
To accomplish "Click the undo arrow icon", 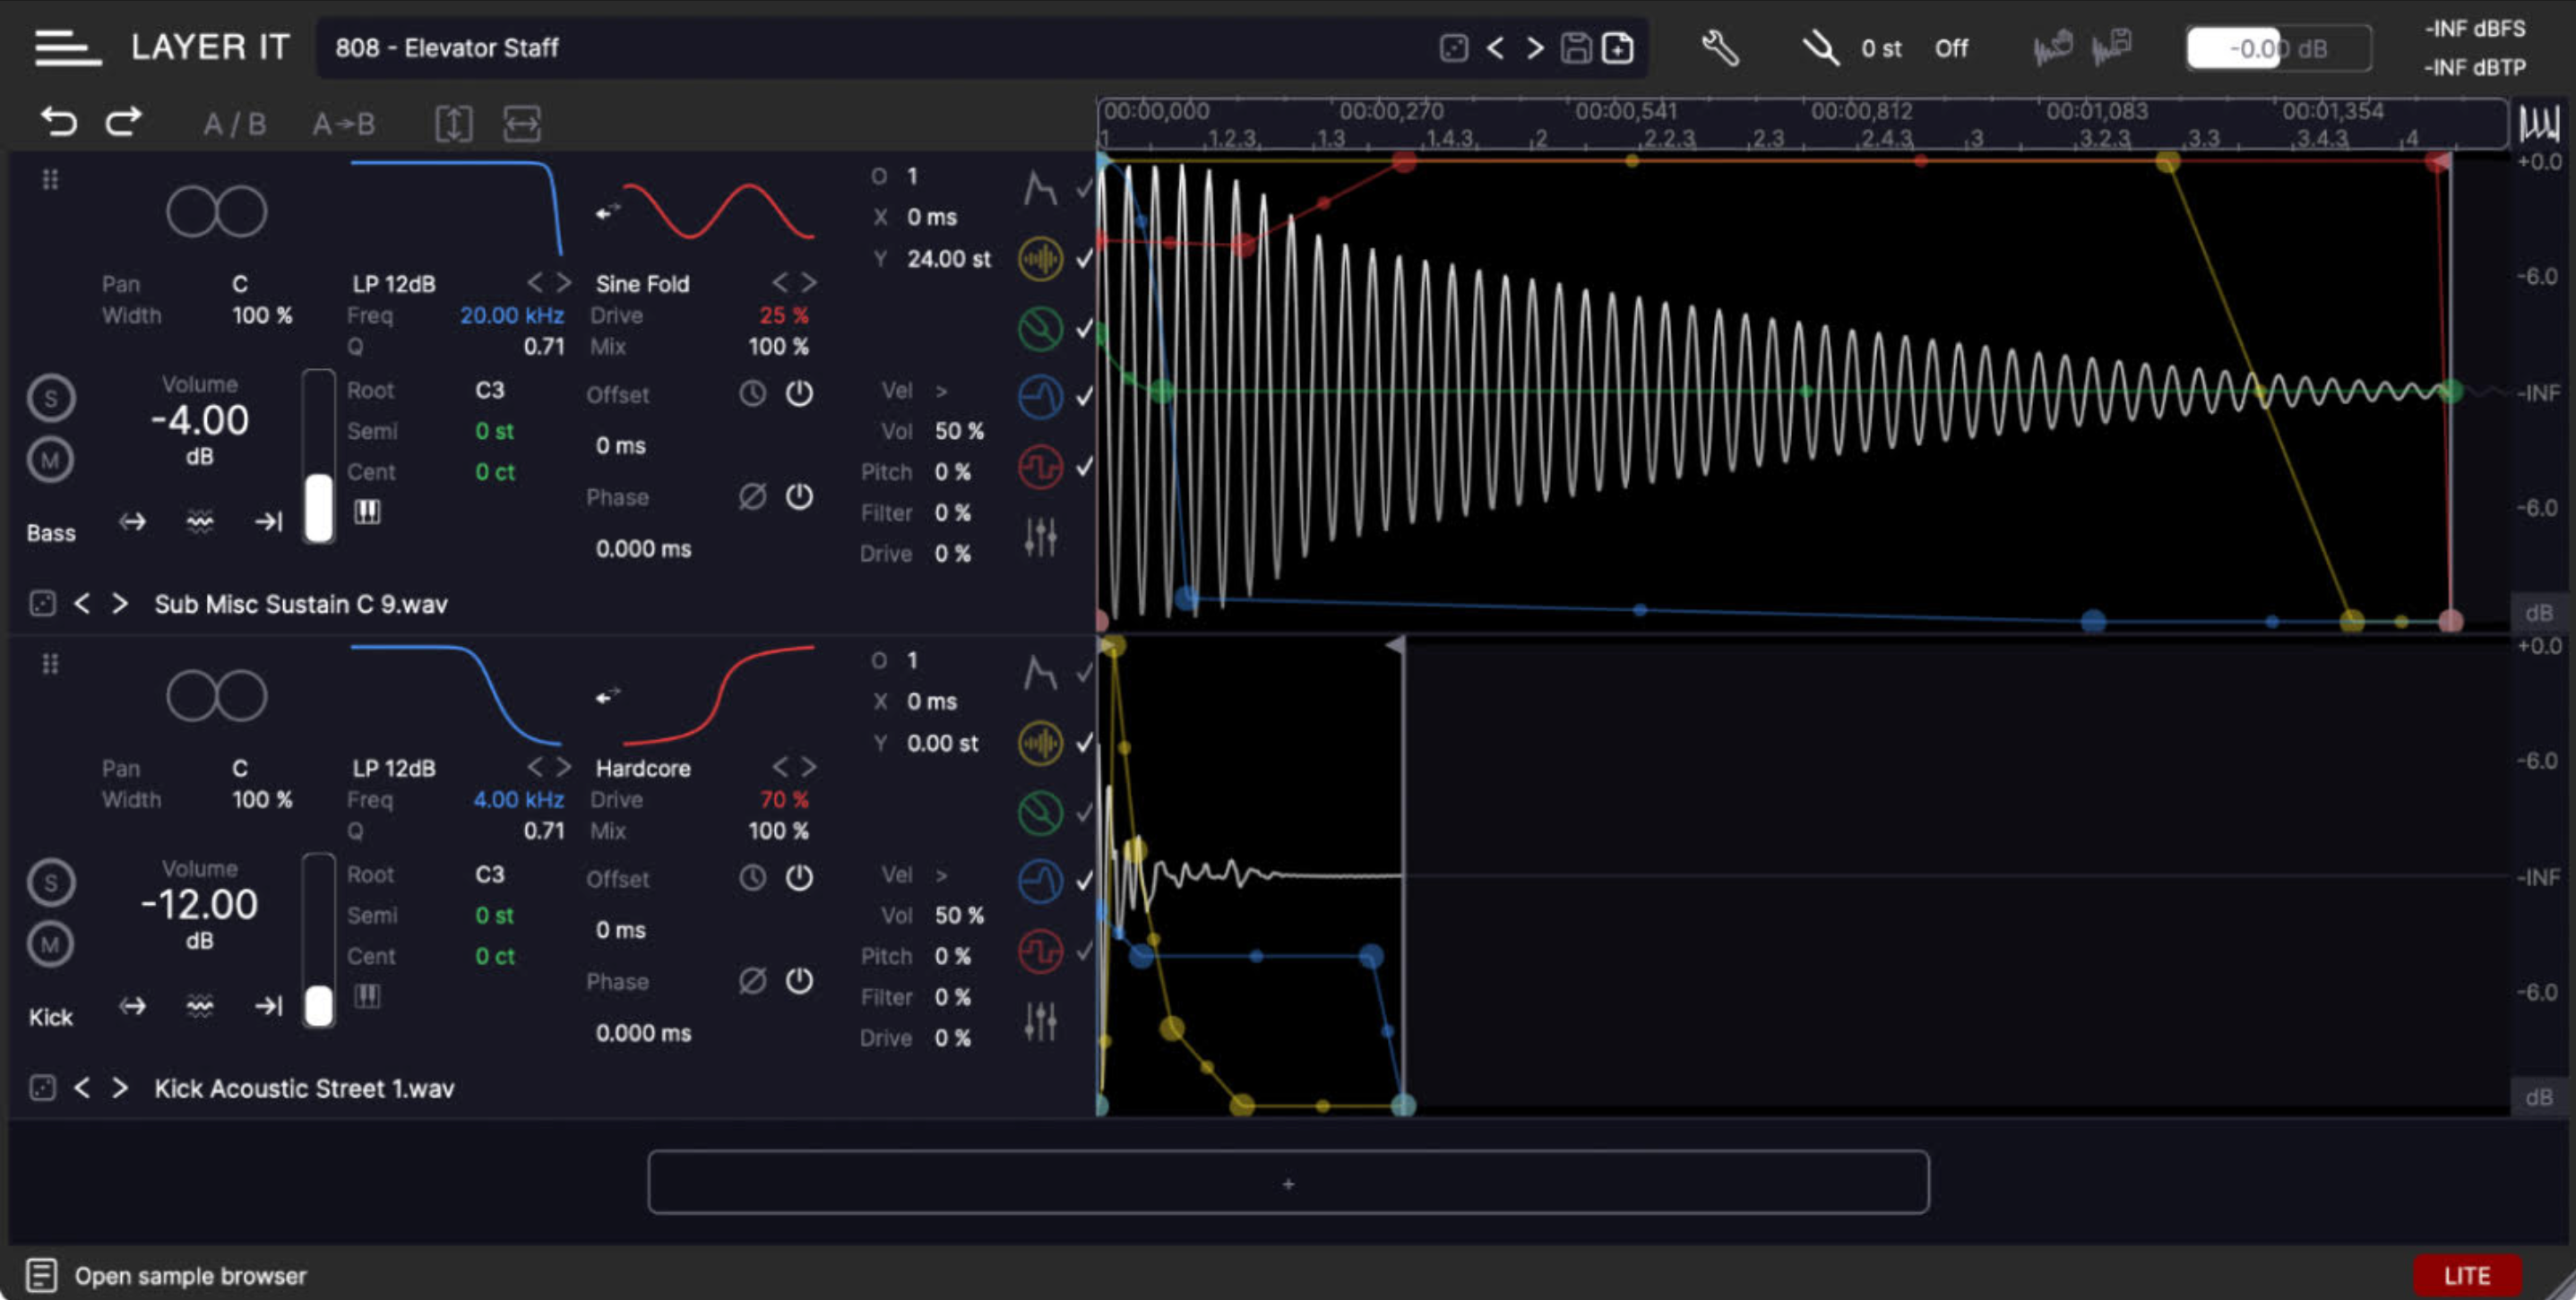I will (58, 122).
